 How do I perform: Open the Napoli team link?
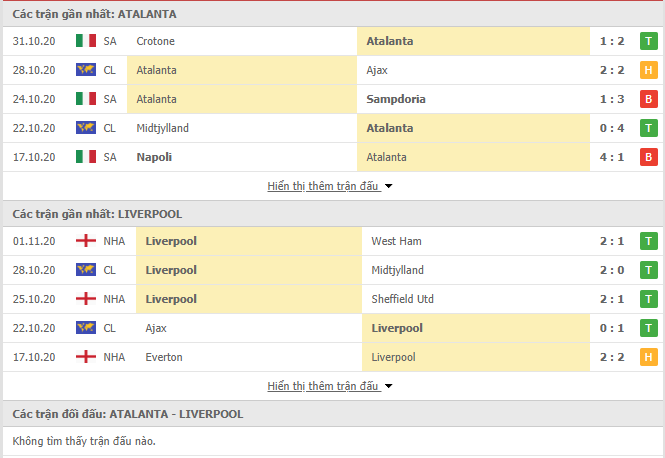[x=154, y=157]
